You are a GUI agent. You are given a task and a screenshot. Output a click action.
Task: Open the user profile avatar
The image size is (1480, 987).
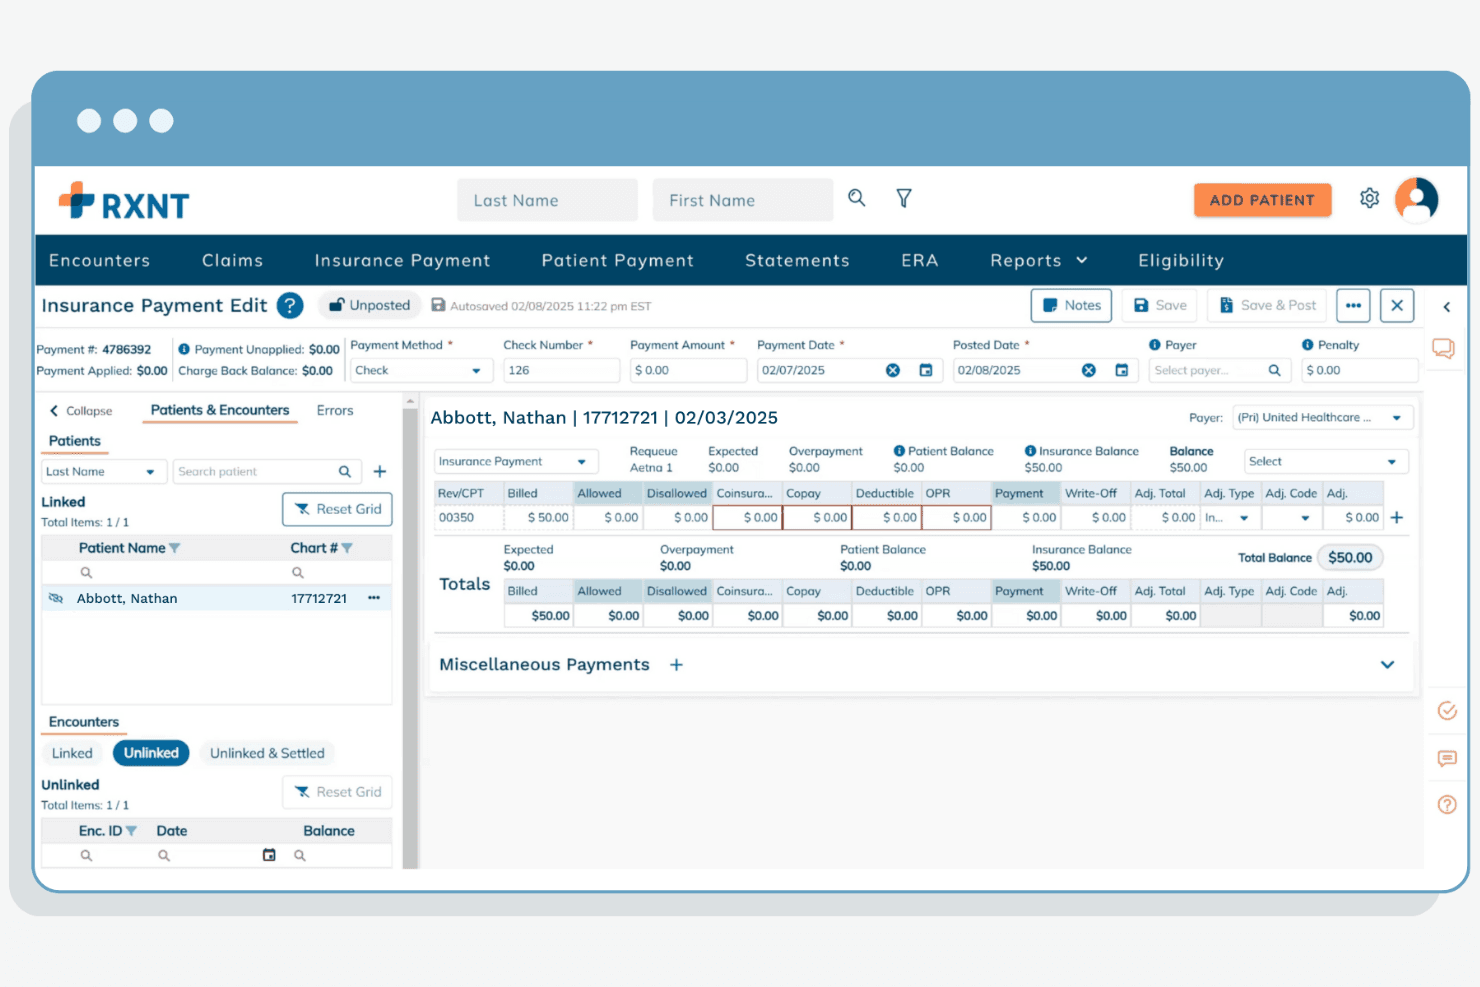[x=1417, y=199]
